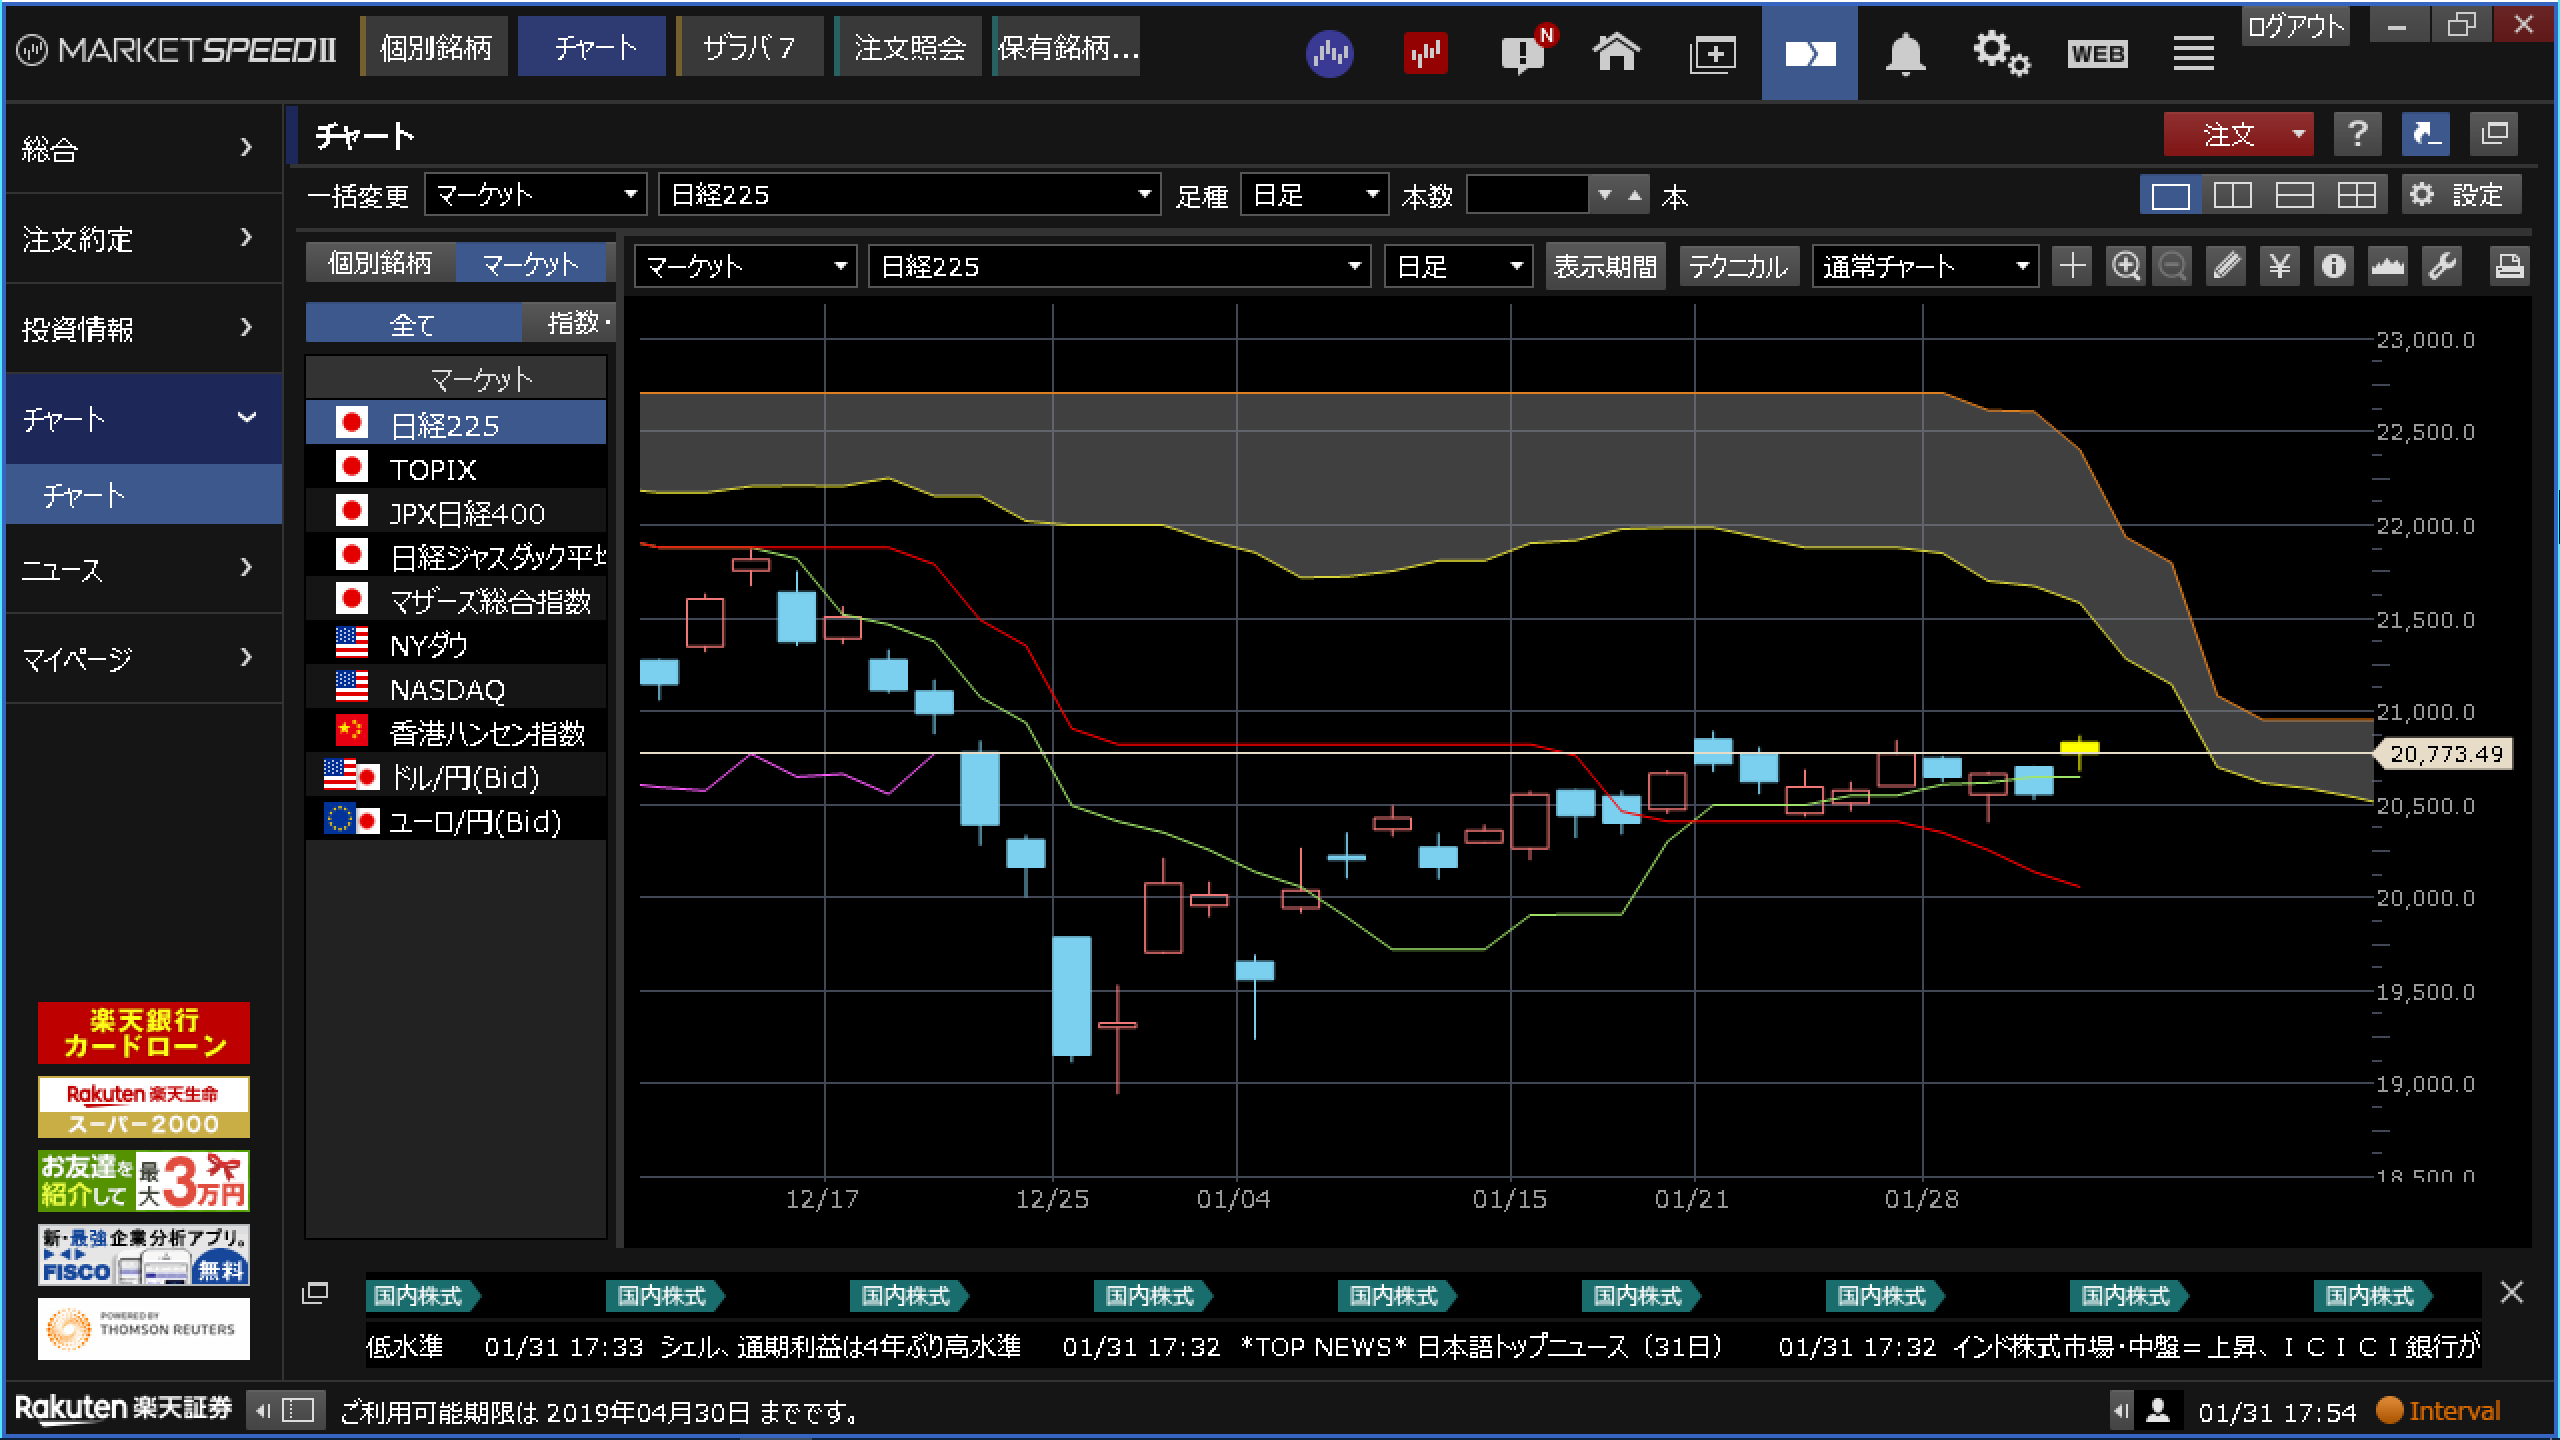
Task: Click the add new window icon
Action: tap(1712, 54)
